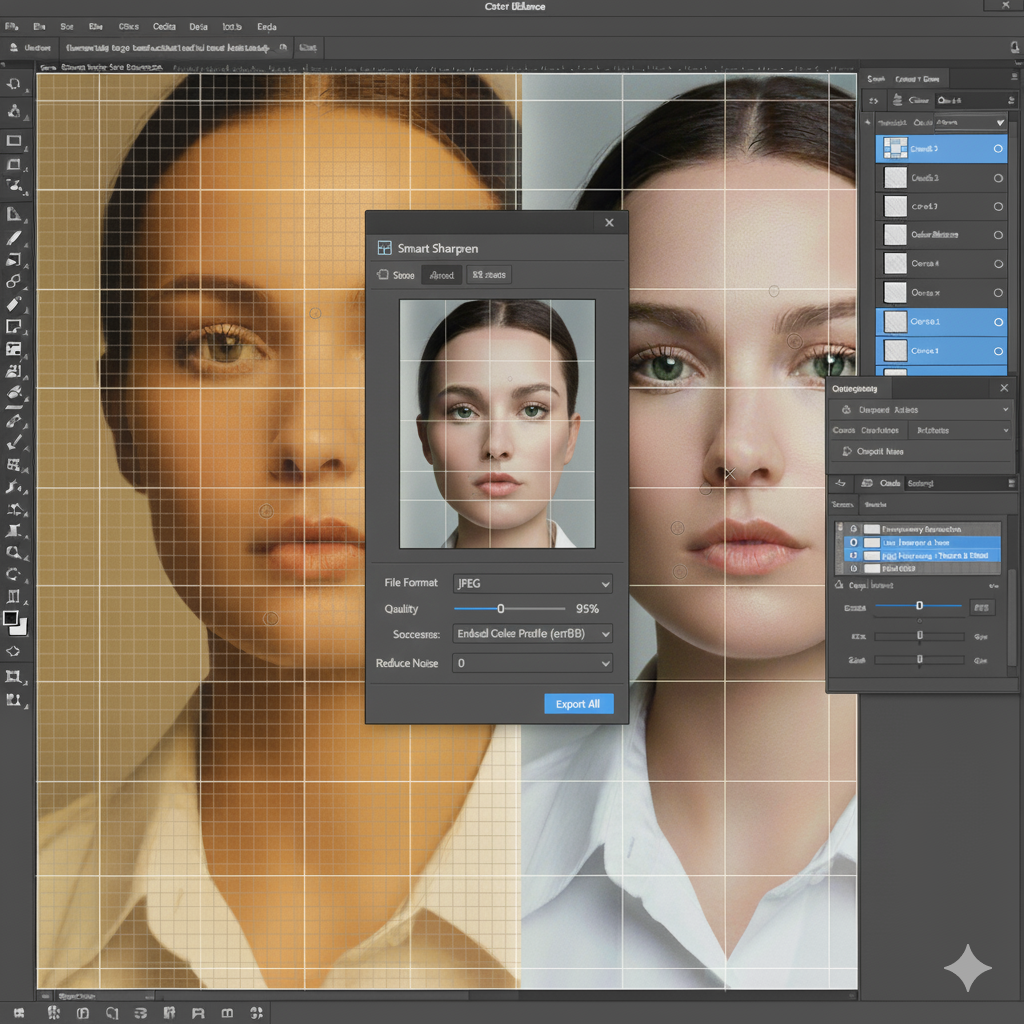Switch to the middle tab in Smart Sharpen

441,275
